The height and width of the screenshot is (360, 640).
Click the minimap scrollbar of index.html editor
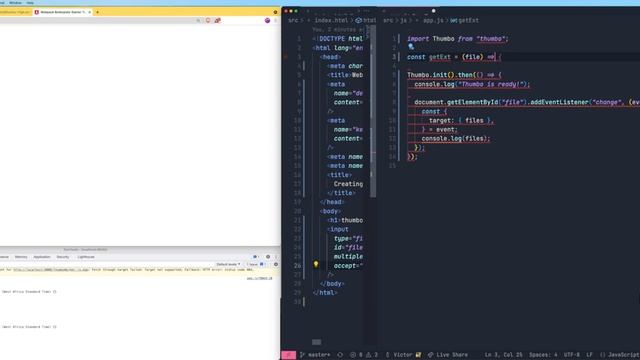(373, 110)
